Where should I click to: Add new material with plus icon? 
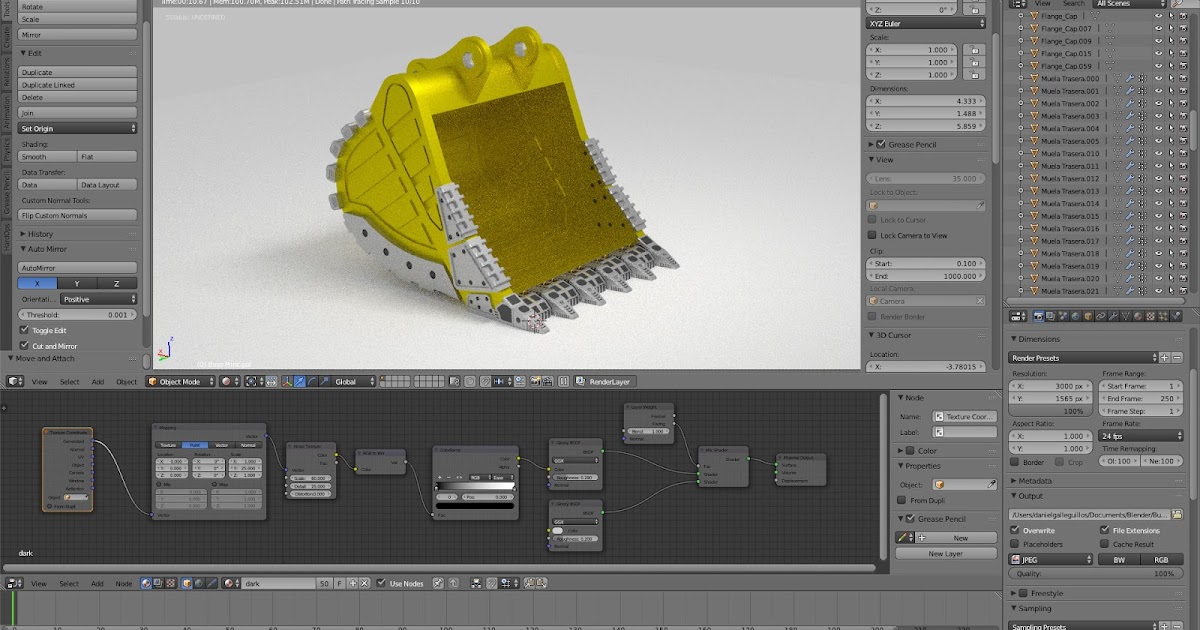pos(353,583)
